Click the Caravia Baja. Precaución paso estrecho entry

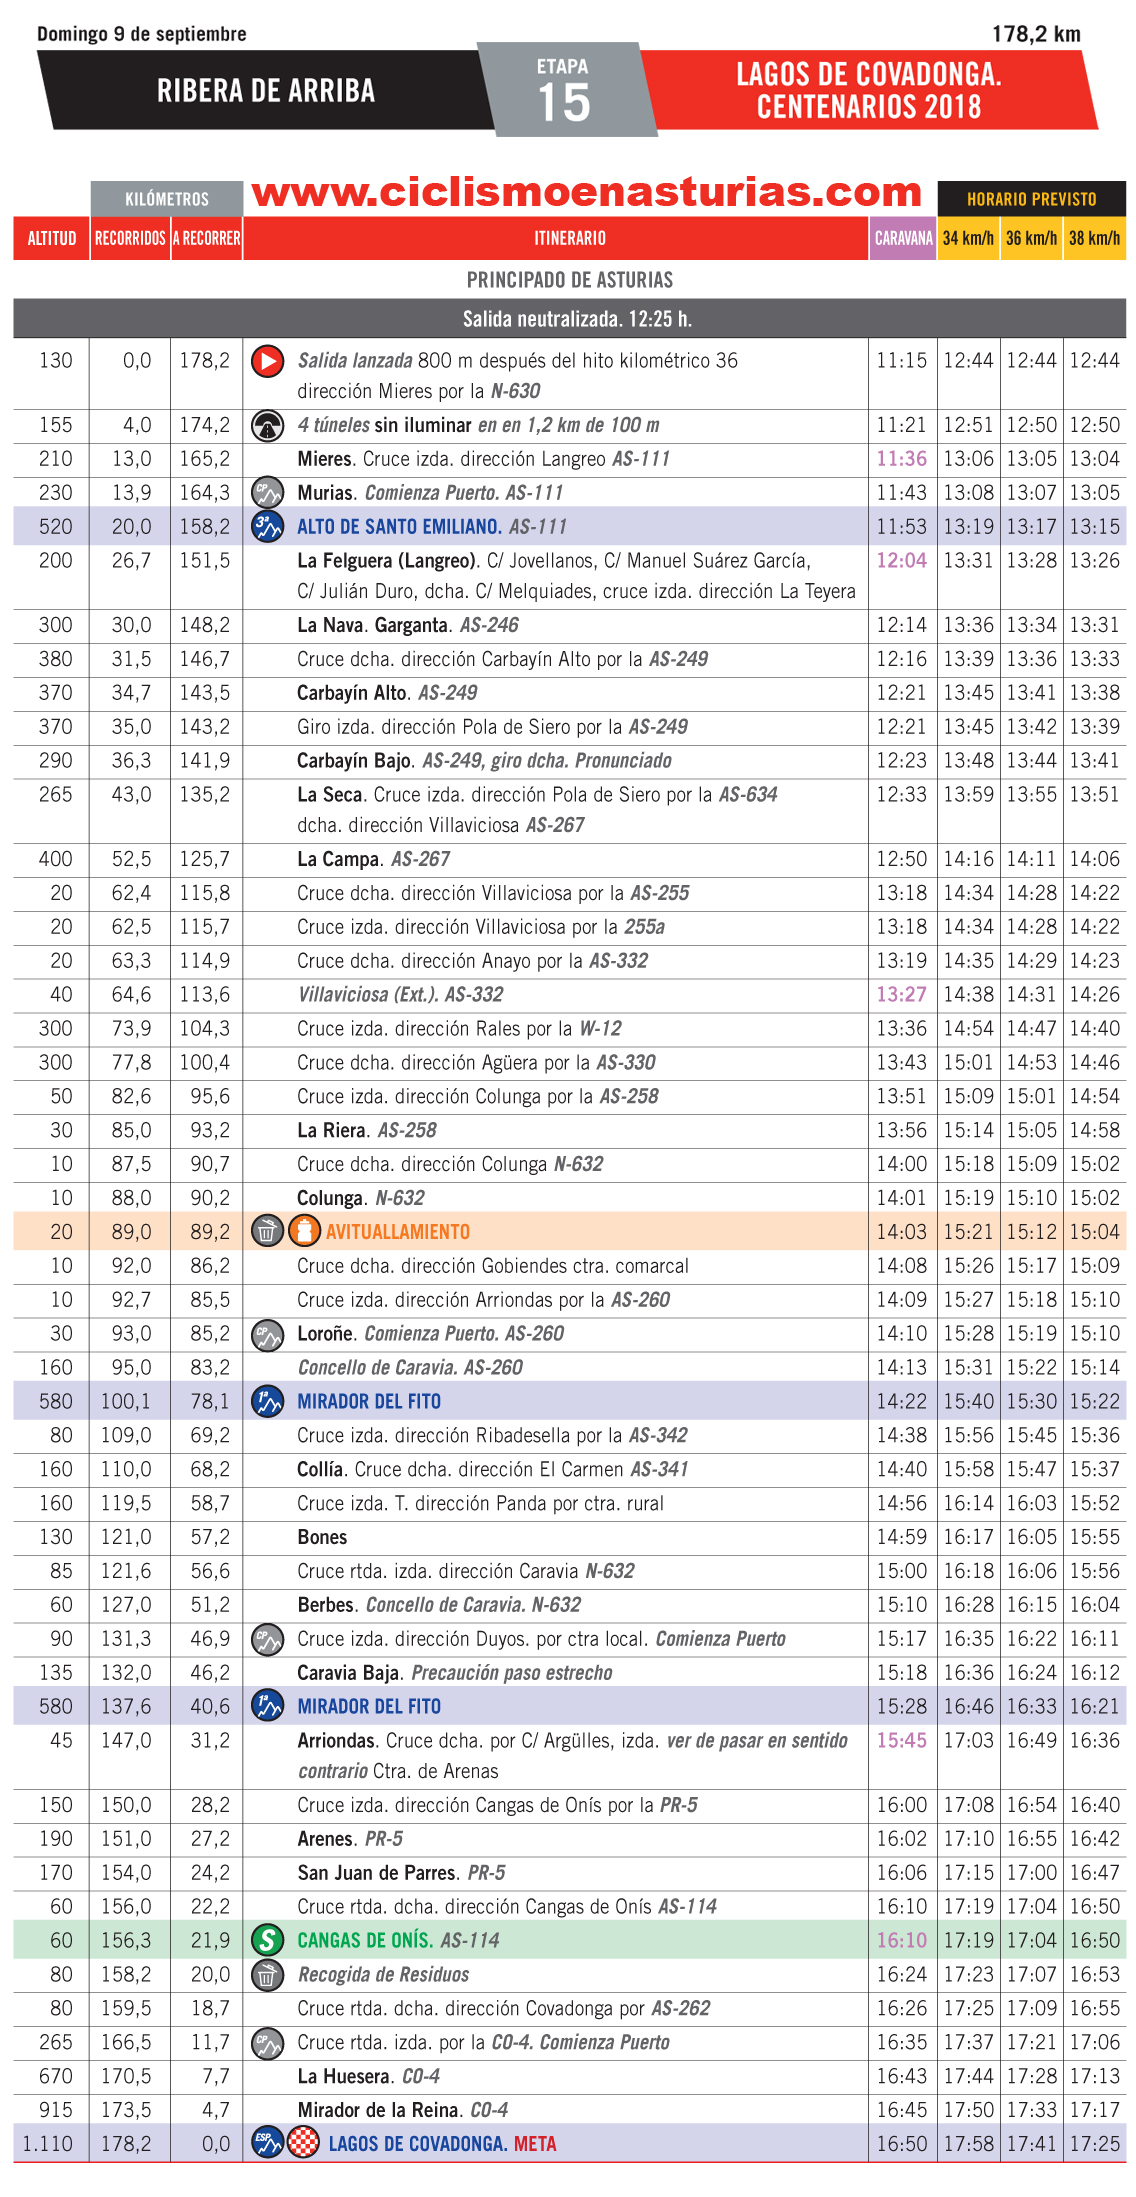455,1673
